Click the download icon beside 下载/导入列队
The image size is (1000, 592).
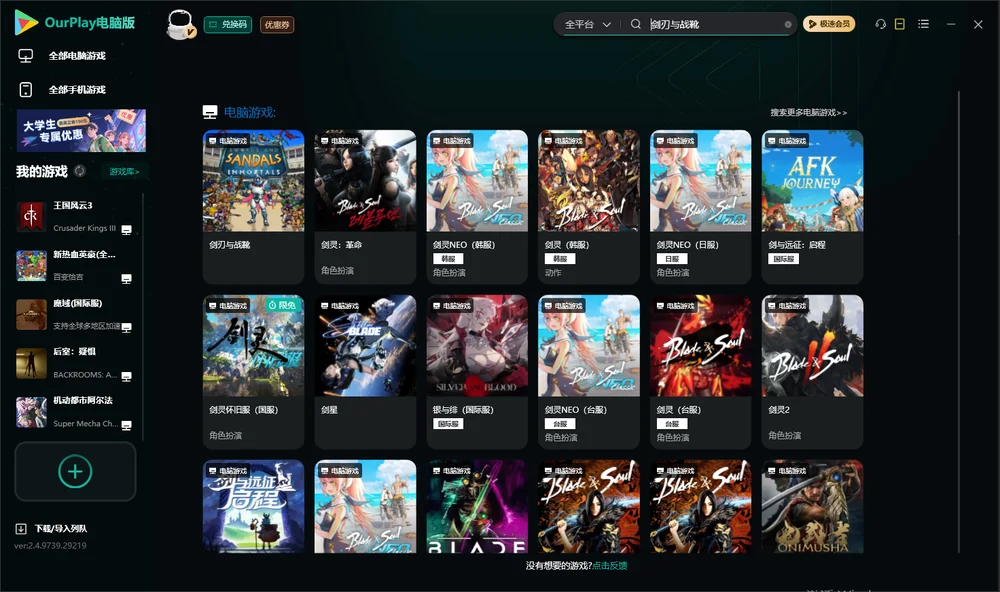click(21, 528)
